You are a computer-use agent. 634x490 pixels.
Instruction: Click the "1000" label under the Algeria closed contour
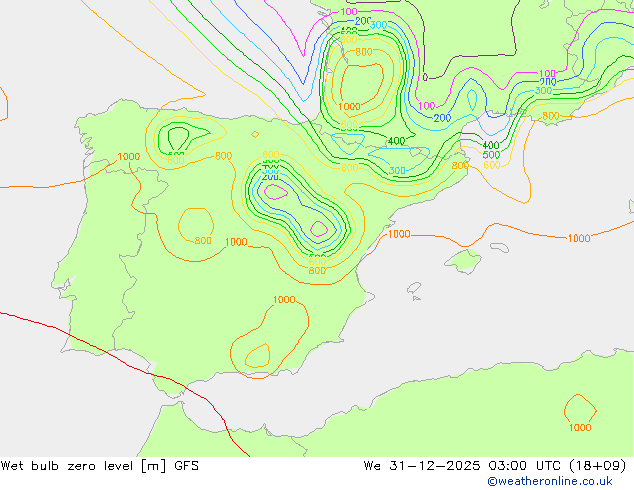click(x=580, y=427)
